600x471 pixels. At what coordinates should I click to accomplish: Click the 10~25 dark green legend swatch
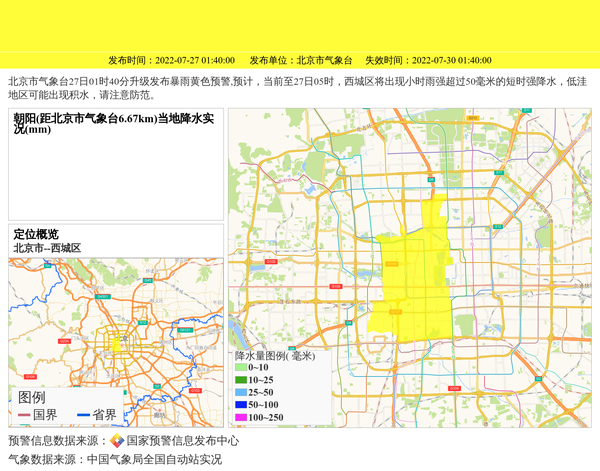click(x=240, y=380)
